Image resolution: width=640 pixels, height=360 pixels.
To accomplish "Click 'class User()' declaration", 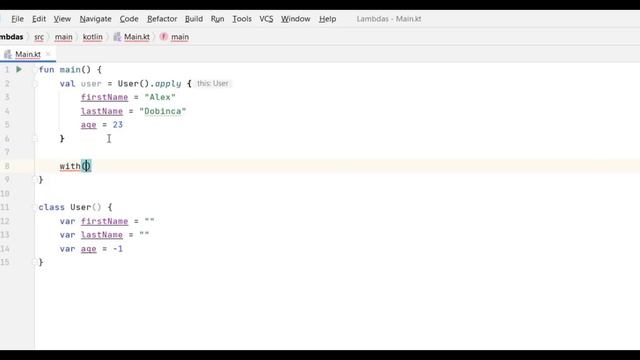I will click(x=70, y=207).
